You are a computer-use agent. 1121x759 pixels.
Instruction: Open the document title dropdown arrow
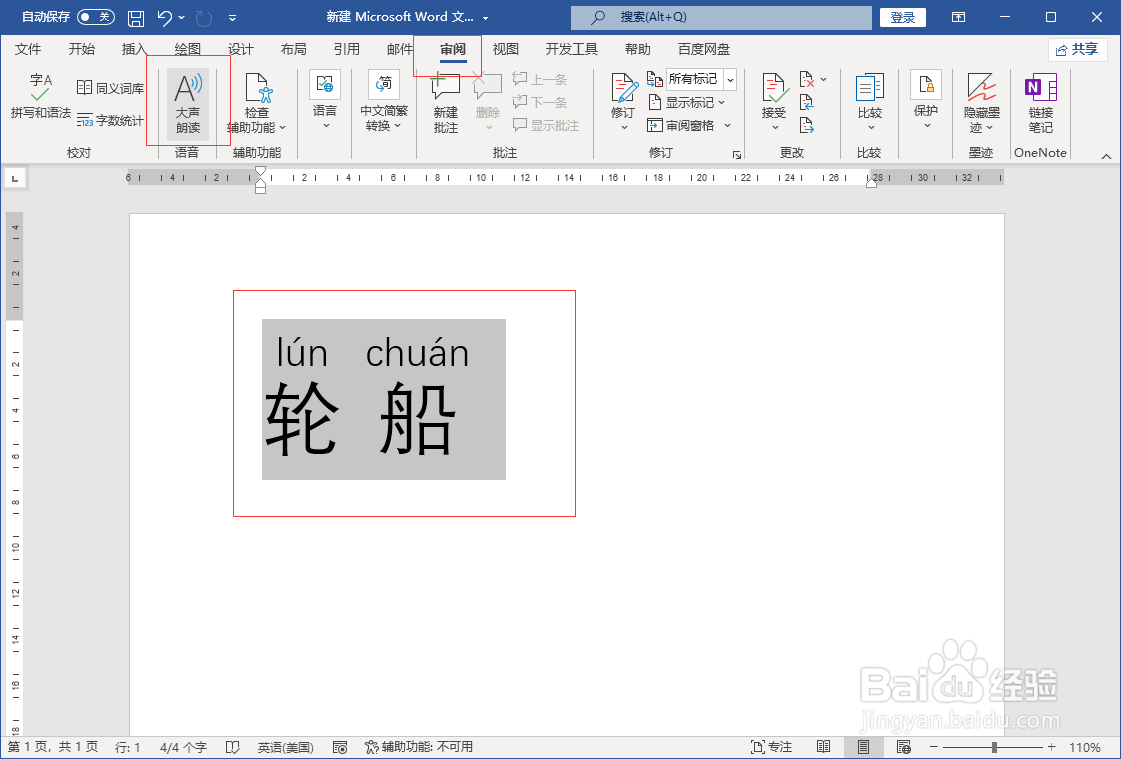pyautogui.click(x=485, y=17)
